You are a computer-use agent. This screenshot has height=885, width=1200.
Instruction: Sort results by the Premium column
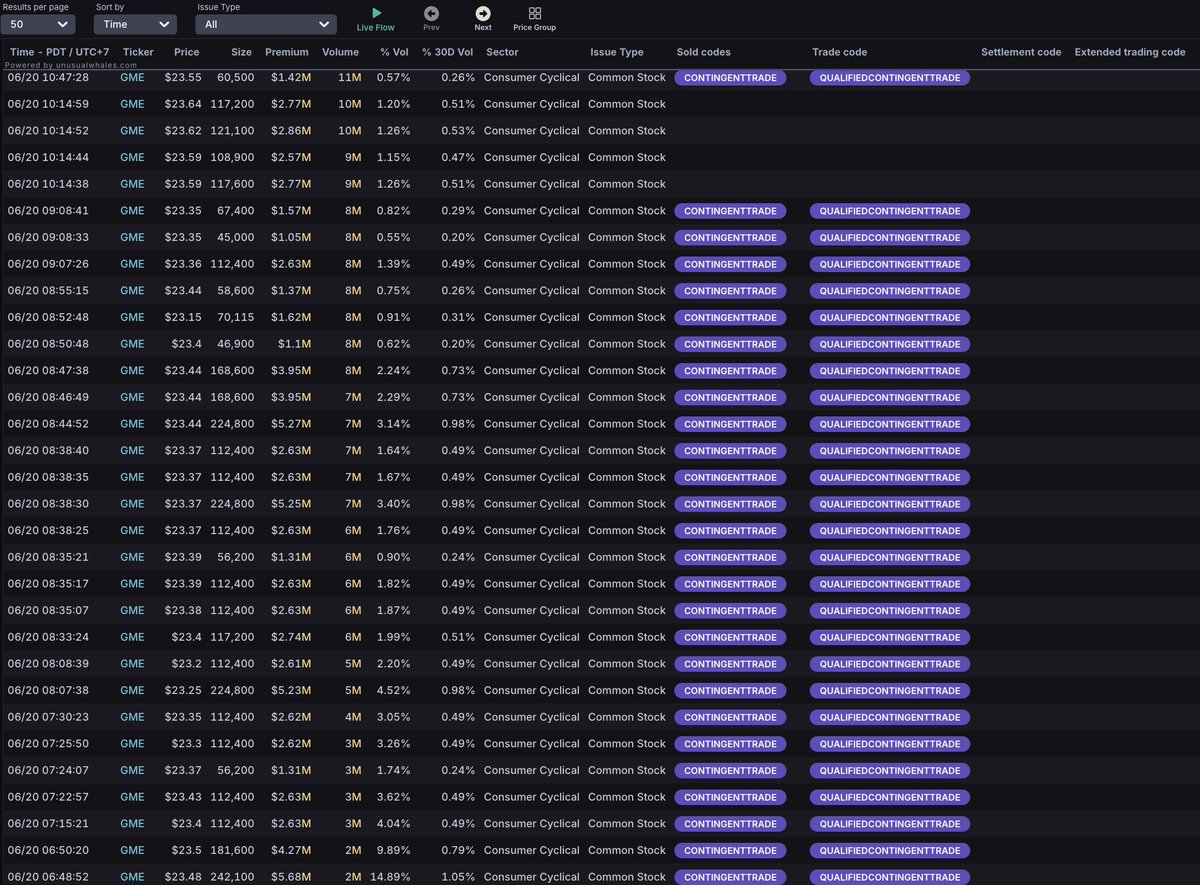pyautogui.click(x=287, y=51)
